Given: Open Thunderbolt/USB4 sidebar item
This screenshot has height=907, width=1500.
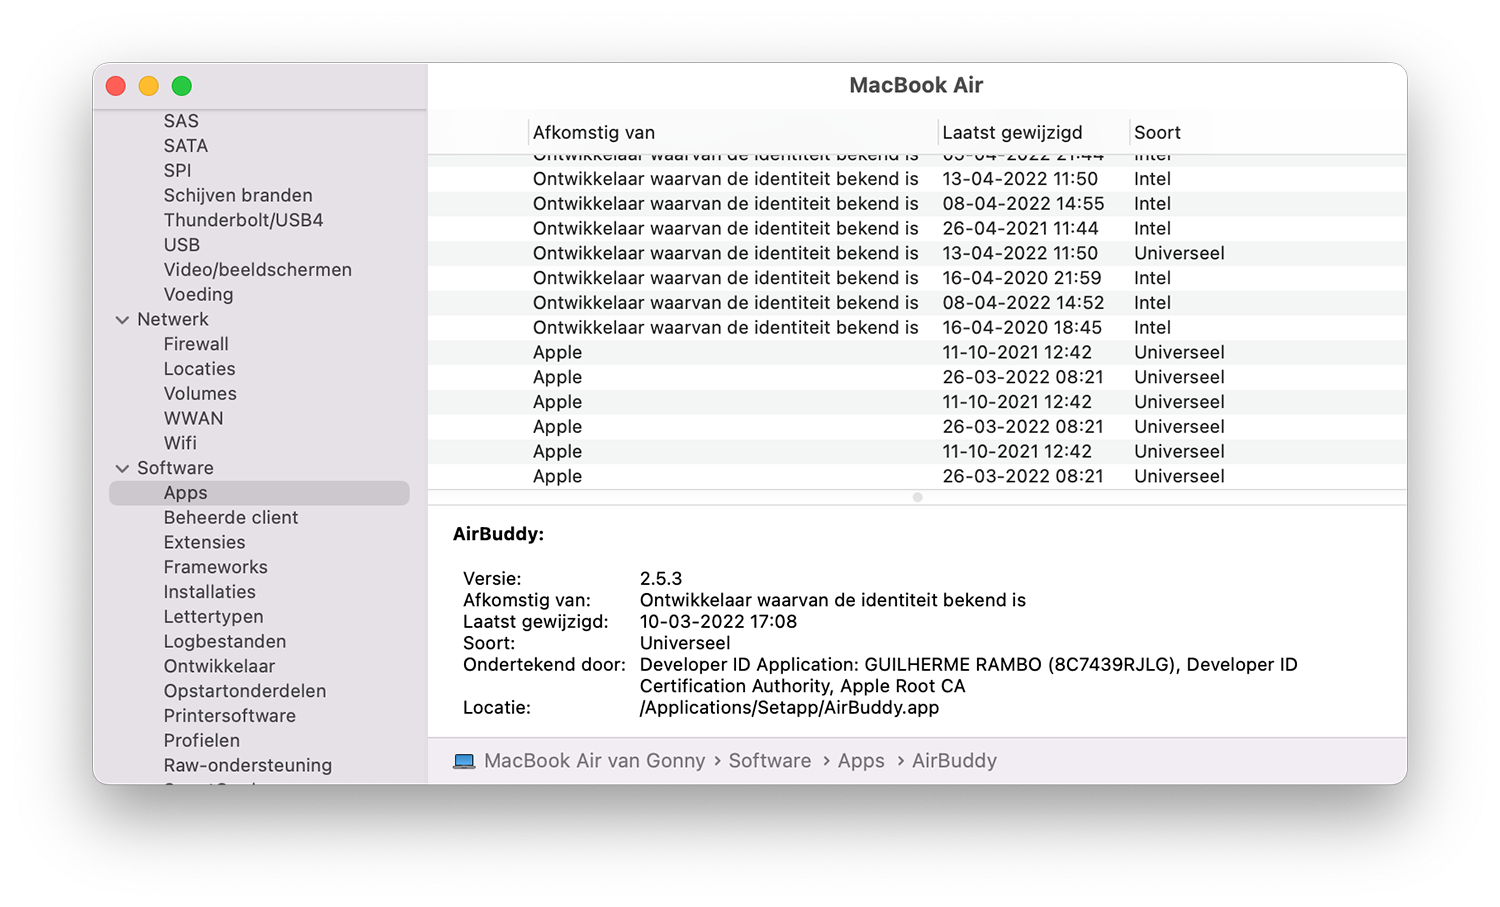Looking at the screenshot, I should pos(243,220).
